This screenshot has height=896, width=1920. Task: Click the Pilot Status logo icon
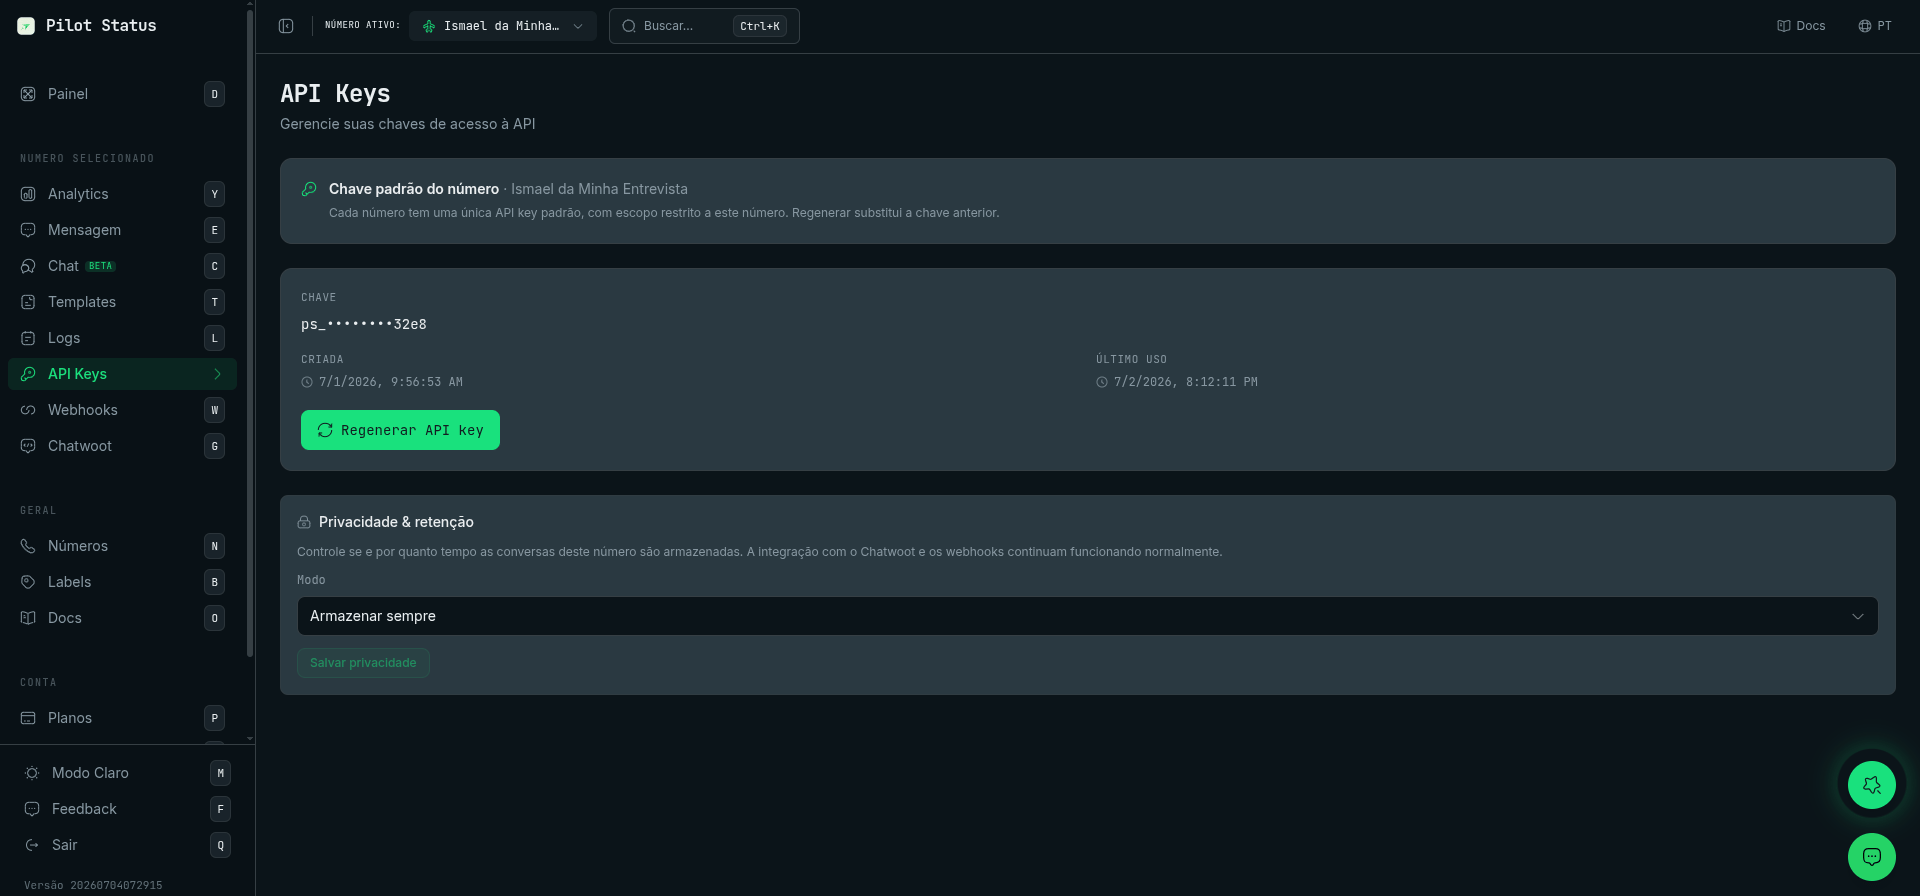(x=26, y=26)
